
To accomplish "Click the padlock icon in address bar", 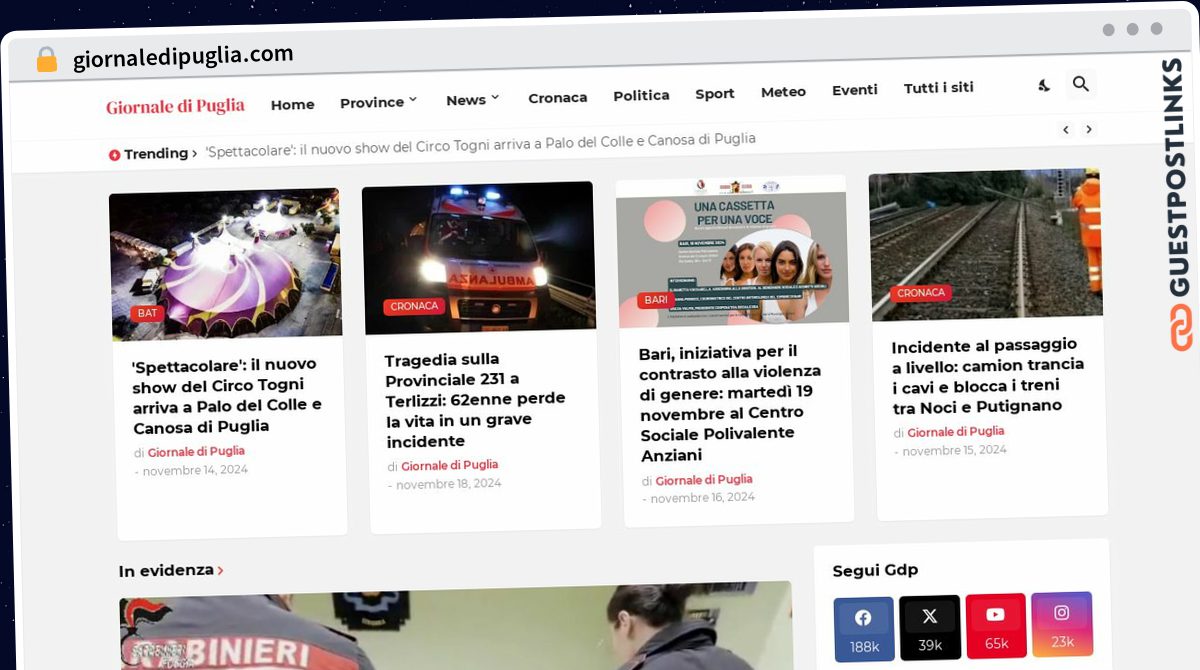I will [x=47, y=60].
